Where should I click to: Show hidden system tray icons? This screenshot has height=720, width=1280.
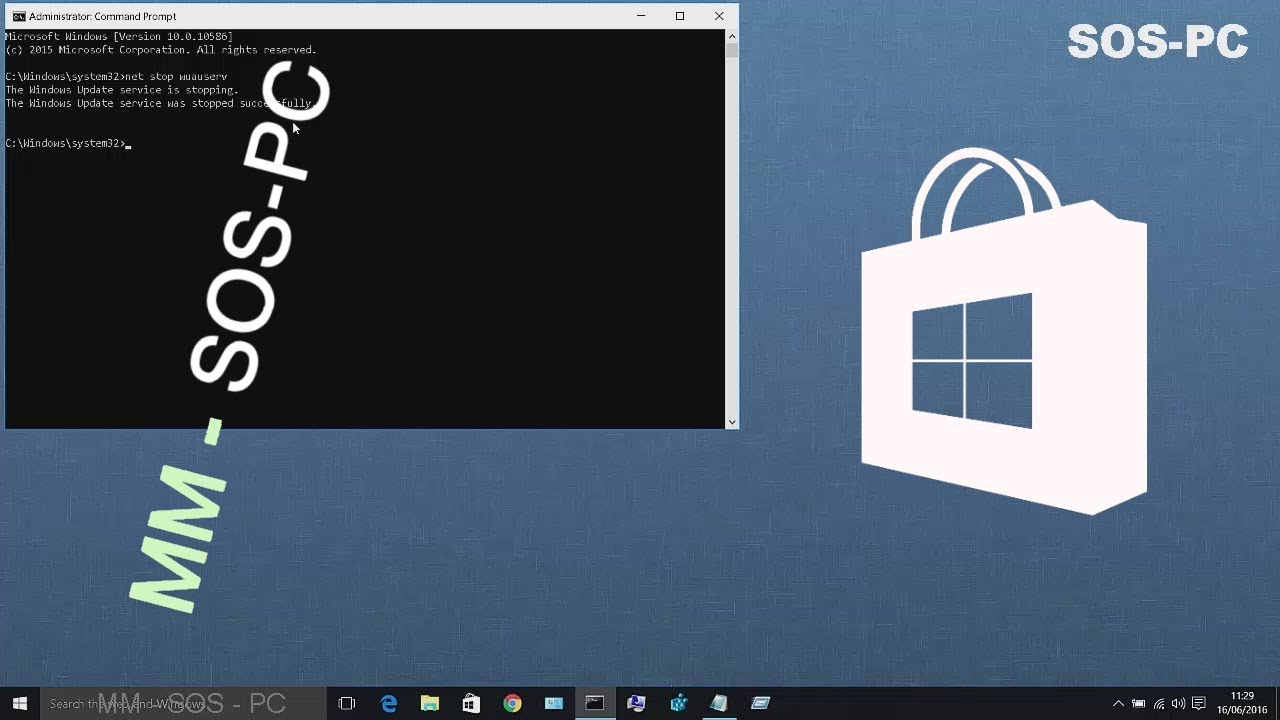[1118, 704]
